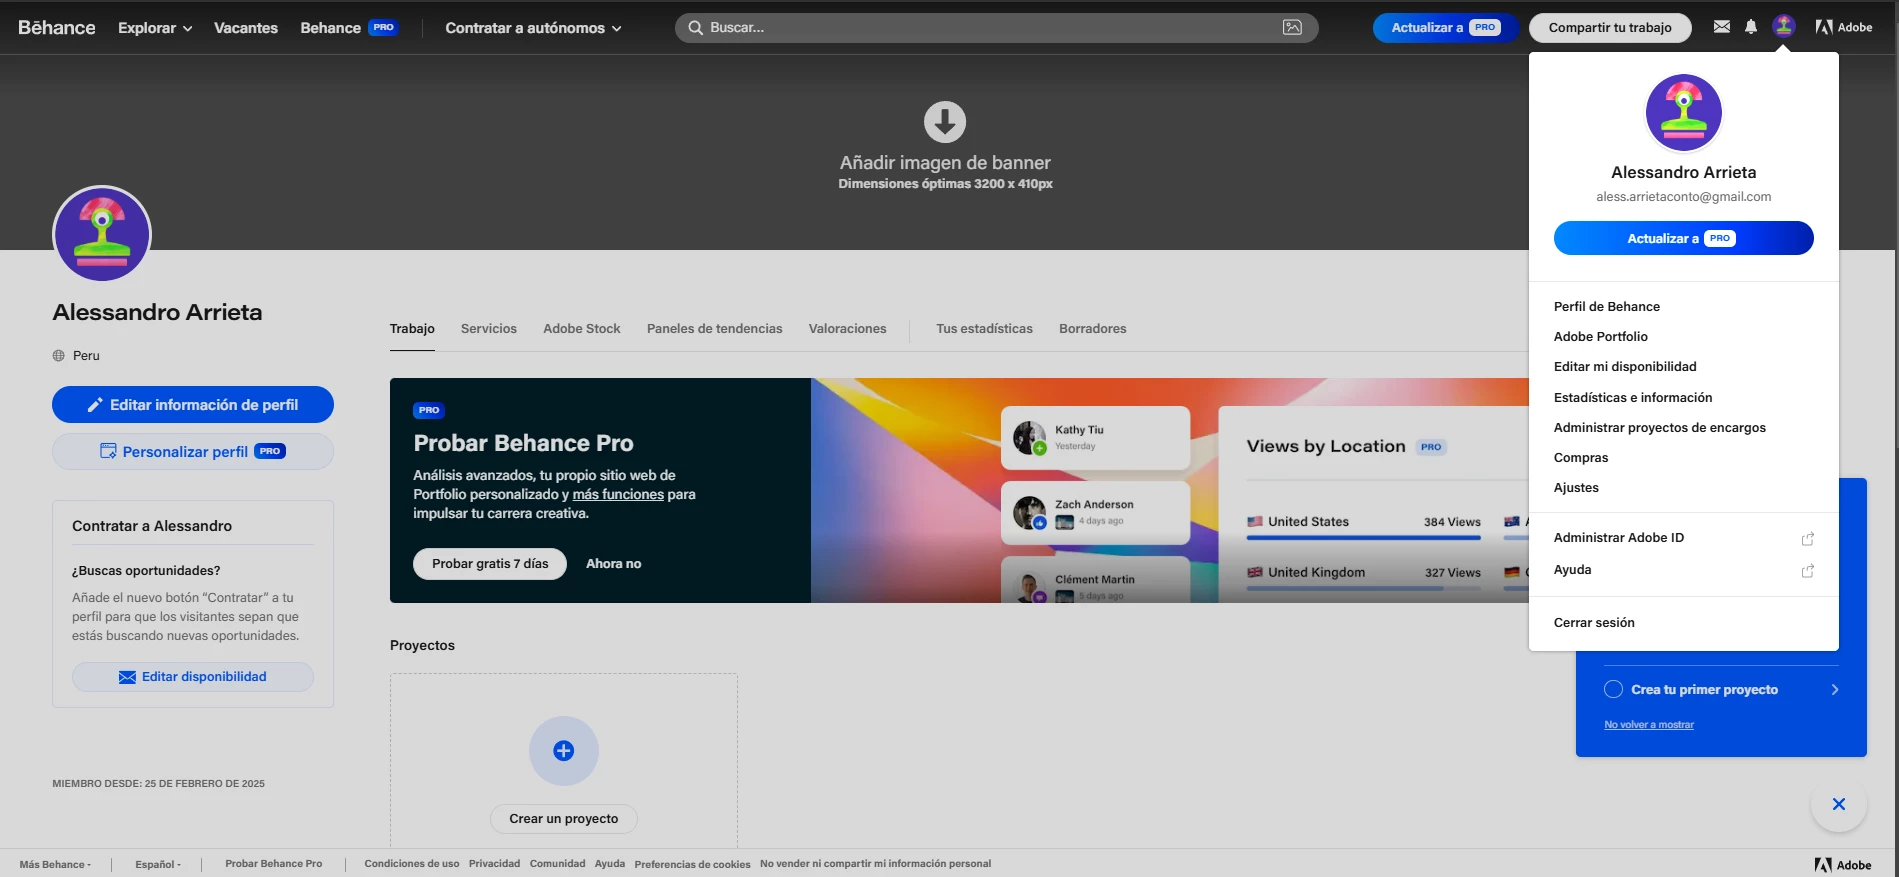Click Editar información de perfil button

click(x=193, y=405)
